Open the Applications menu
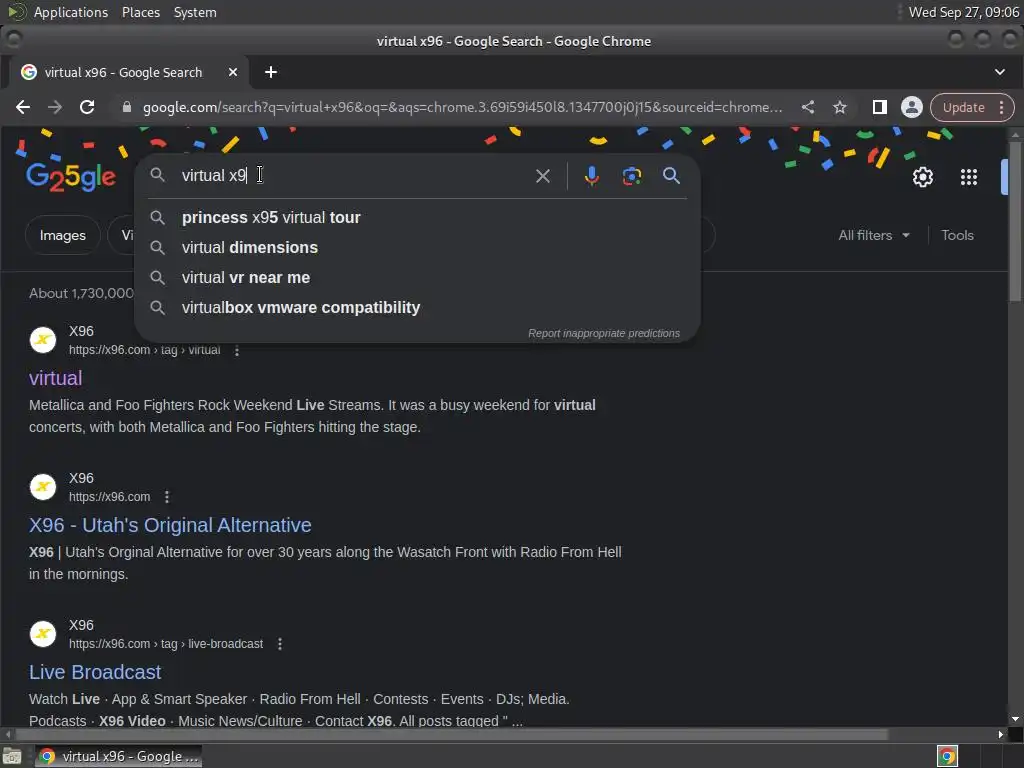Screen dimensions: 1024x768 click(71, 12)
